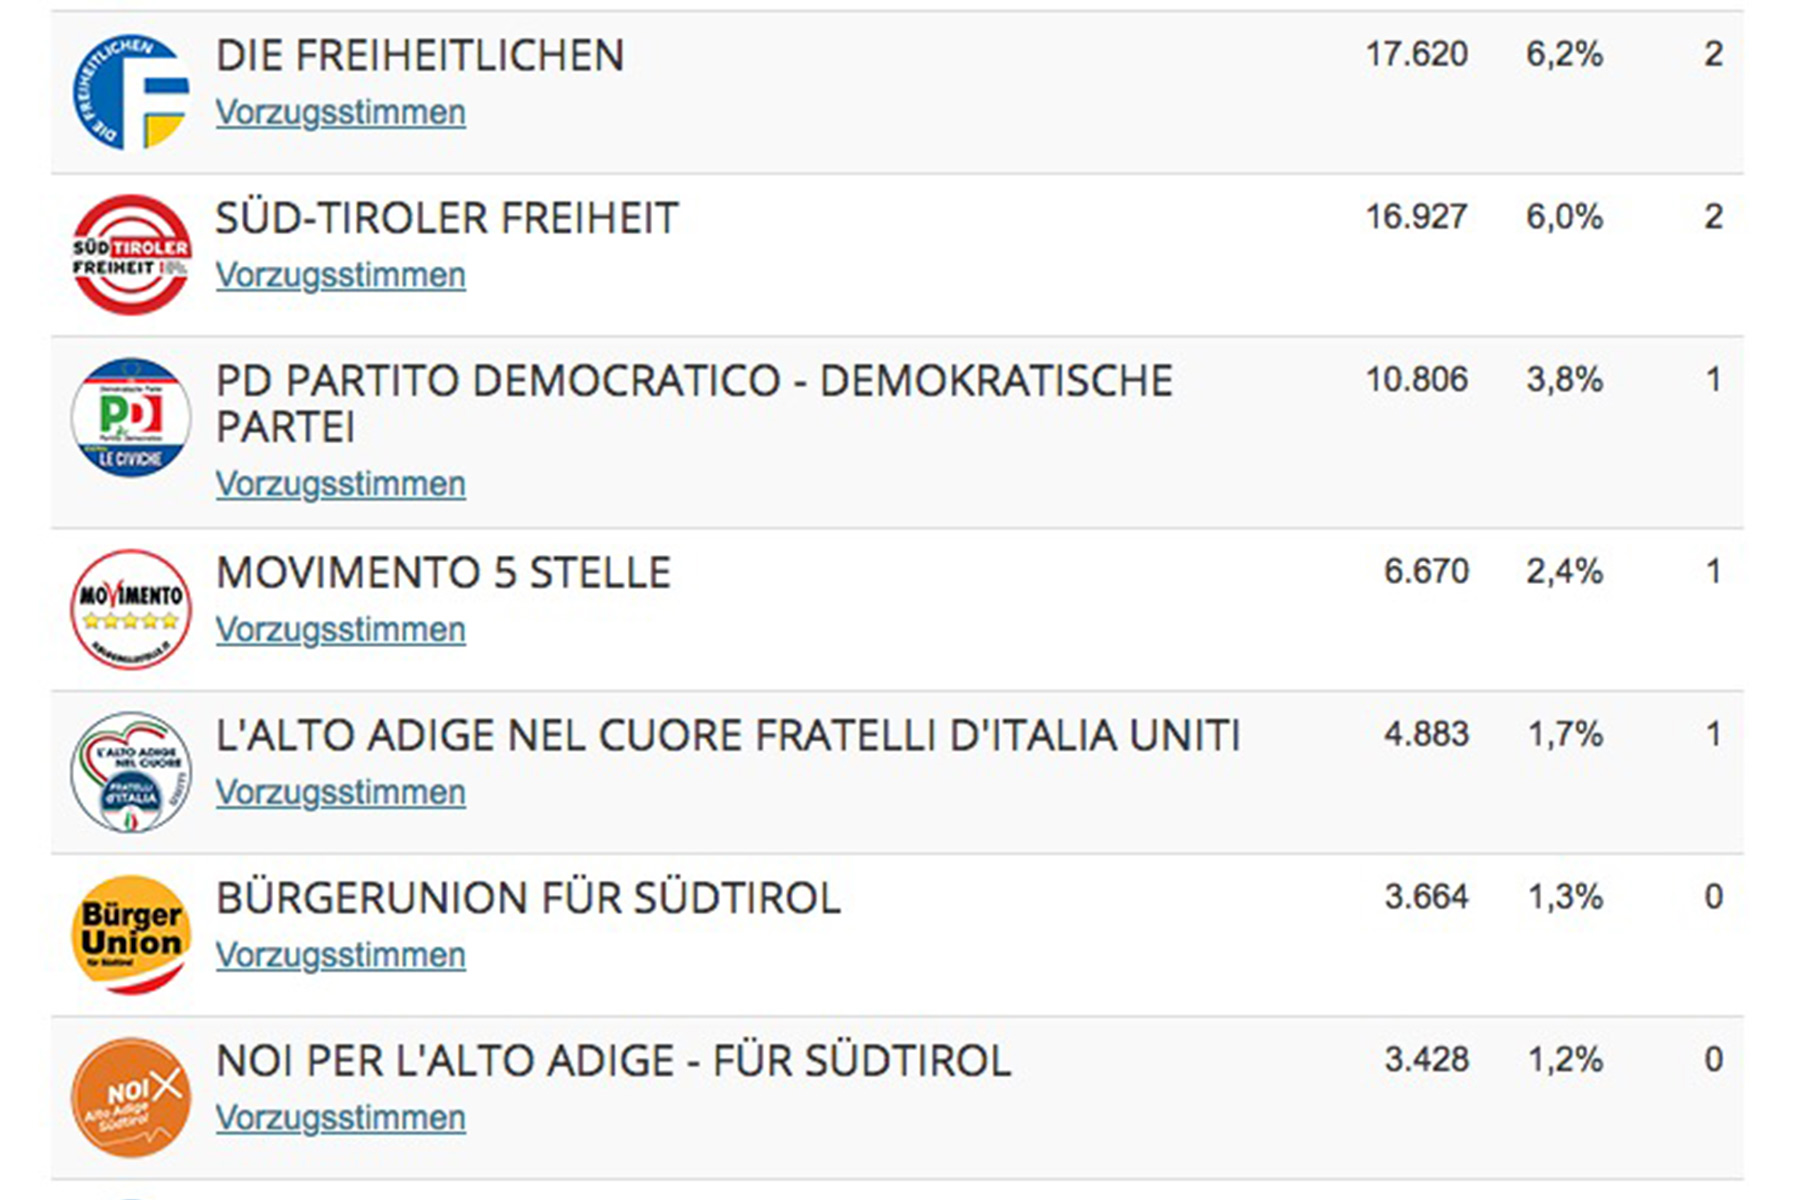Click the Süd-Tiroler Freiheit party logo
1800x1200 pixels.
(131, 255)
